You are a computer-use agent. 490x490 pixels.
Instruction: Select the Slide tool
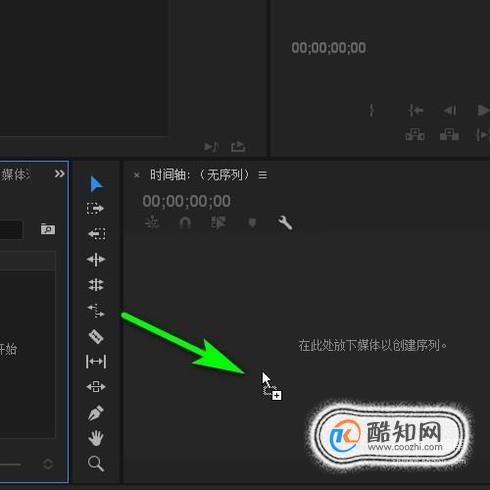96,387
